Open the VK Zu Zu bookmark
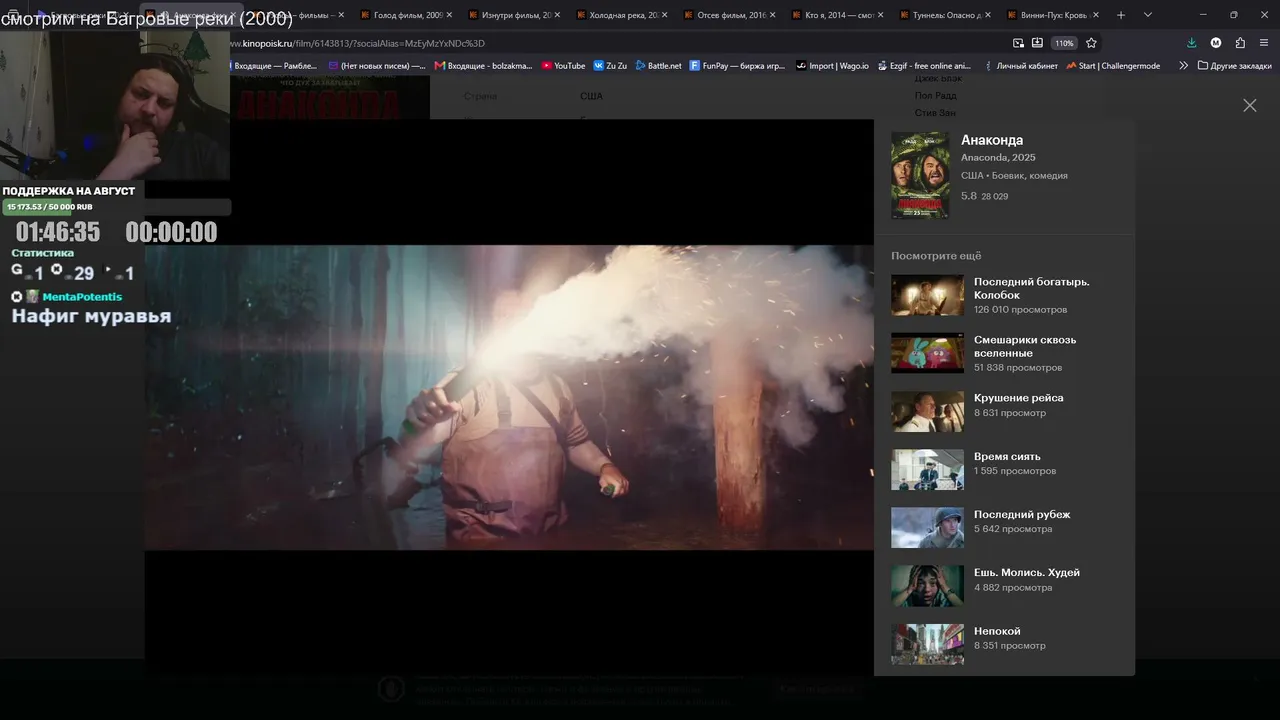 [611, 66]
